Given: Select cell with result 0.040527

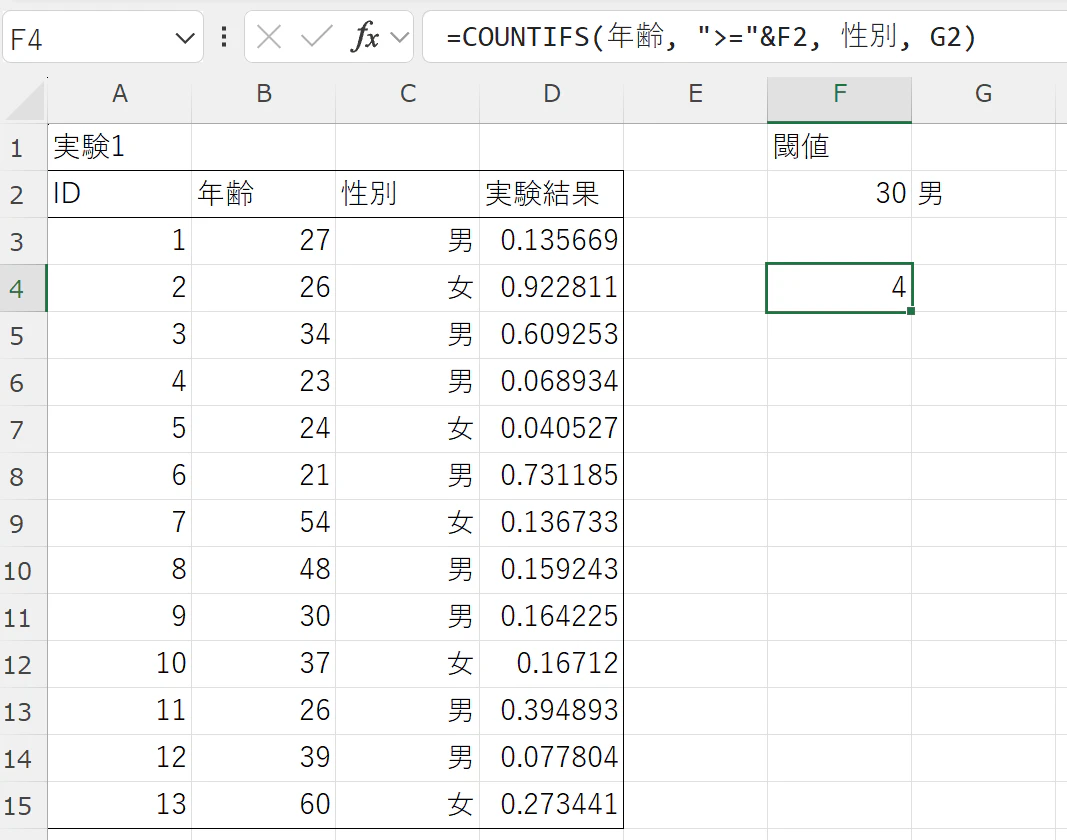Looking at the screenshot, I should pyautogui.click(x=552, y=429).
